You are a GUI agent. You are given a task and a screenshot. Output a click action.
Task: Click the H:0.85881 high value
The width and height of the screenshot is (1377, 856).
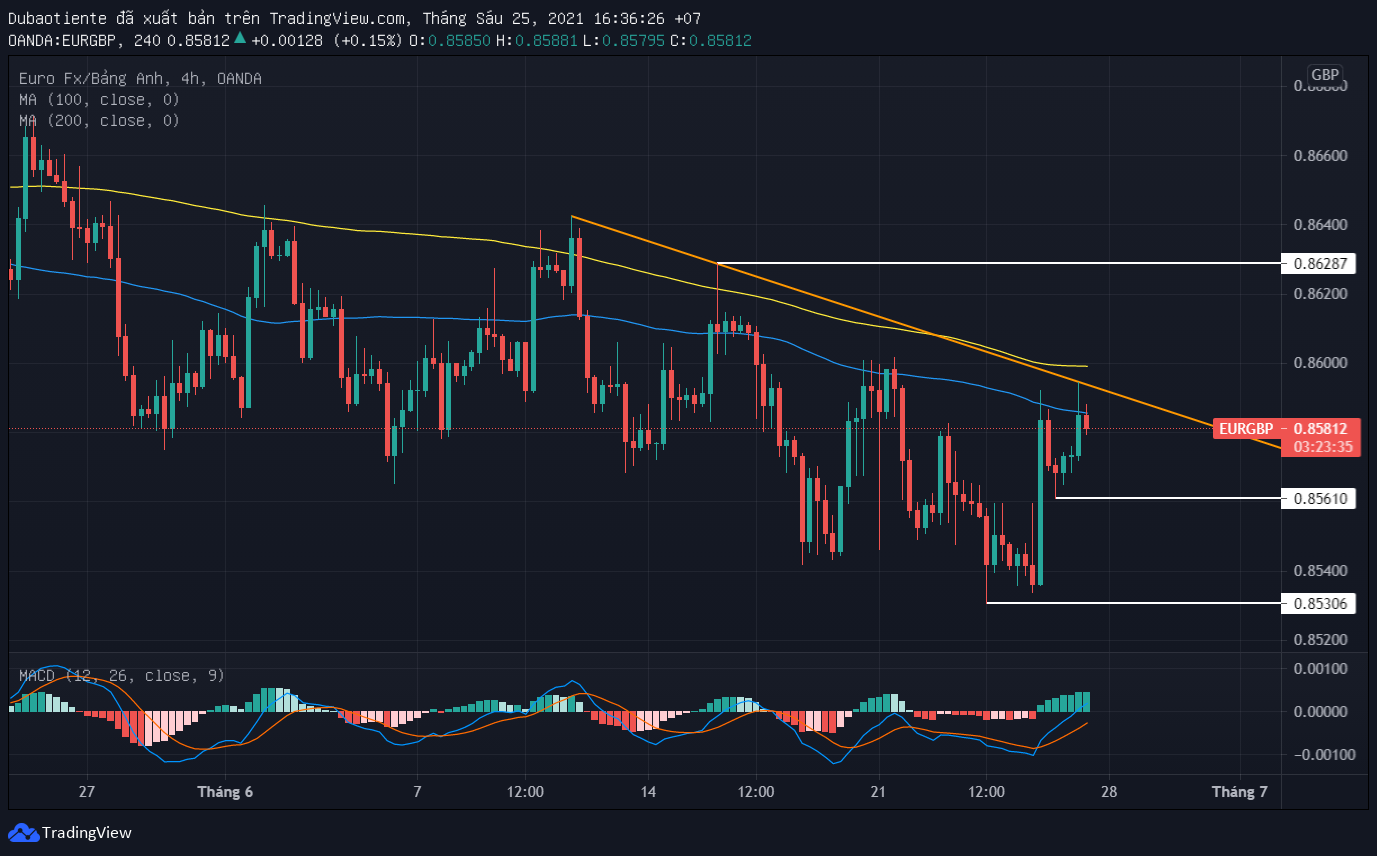pyautogui.click(x=538, y=40)
